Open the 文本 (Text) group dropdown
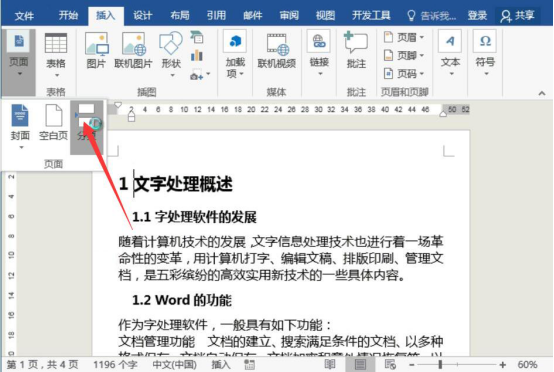The width and height of the screenshot is (554, 372). (x=450, y=54)
